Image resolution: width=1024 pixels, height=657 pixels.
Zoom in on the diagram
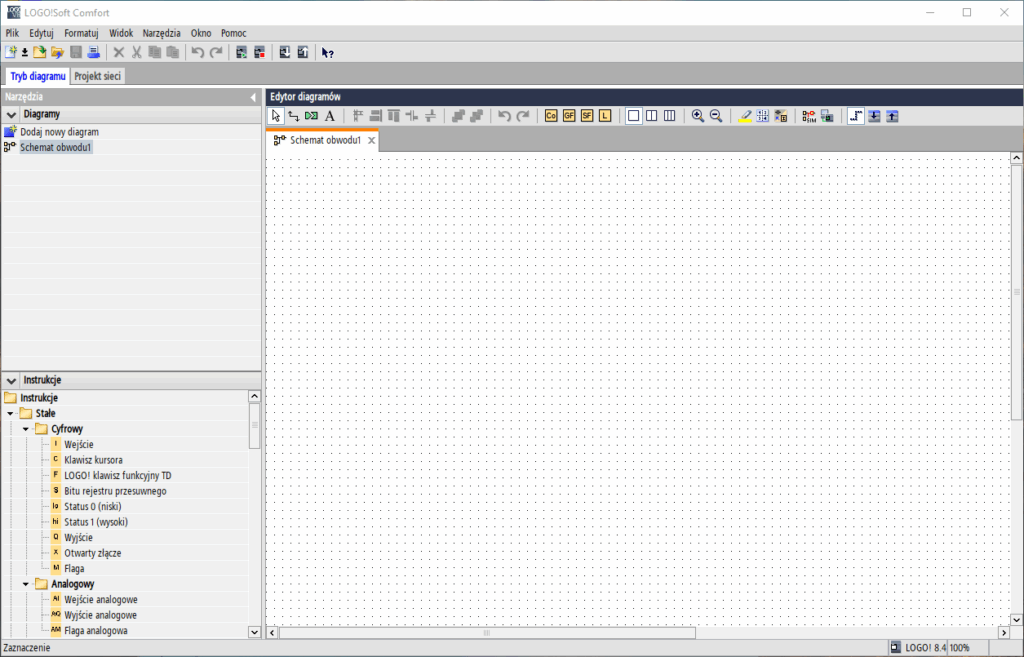coord(698,116)
